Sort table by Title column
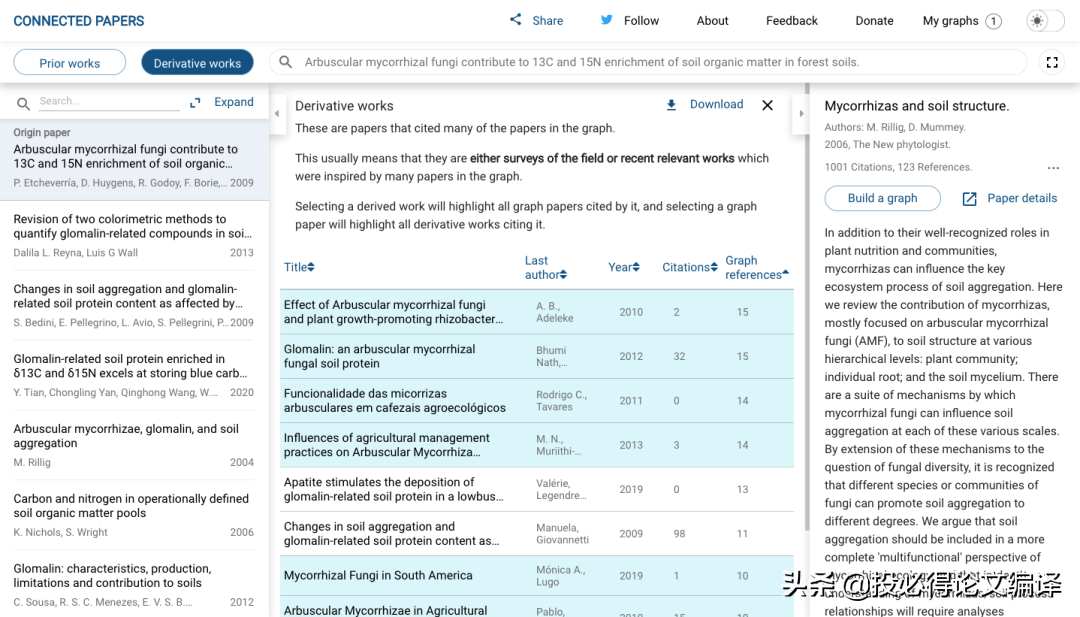Viewport: 1080px width, 617px height. click(x=299, y=267)
